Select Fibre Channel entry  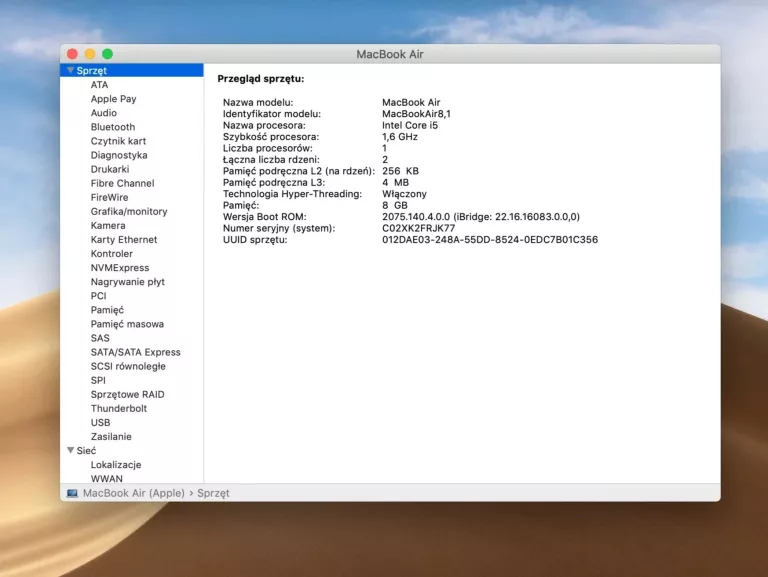pos(122,183)
